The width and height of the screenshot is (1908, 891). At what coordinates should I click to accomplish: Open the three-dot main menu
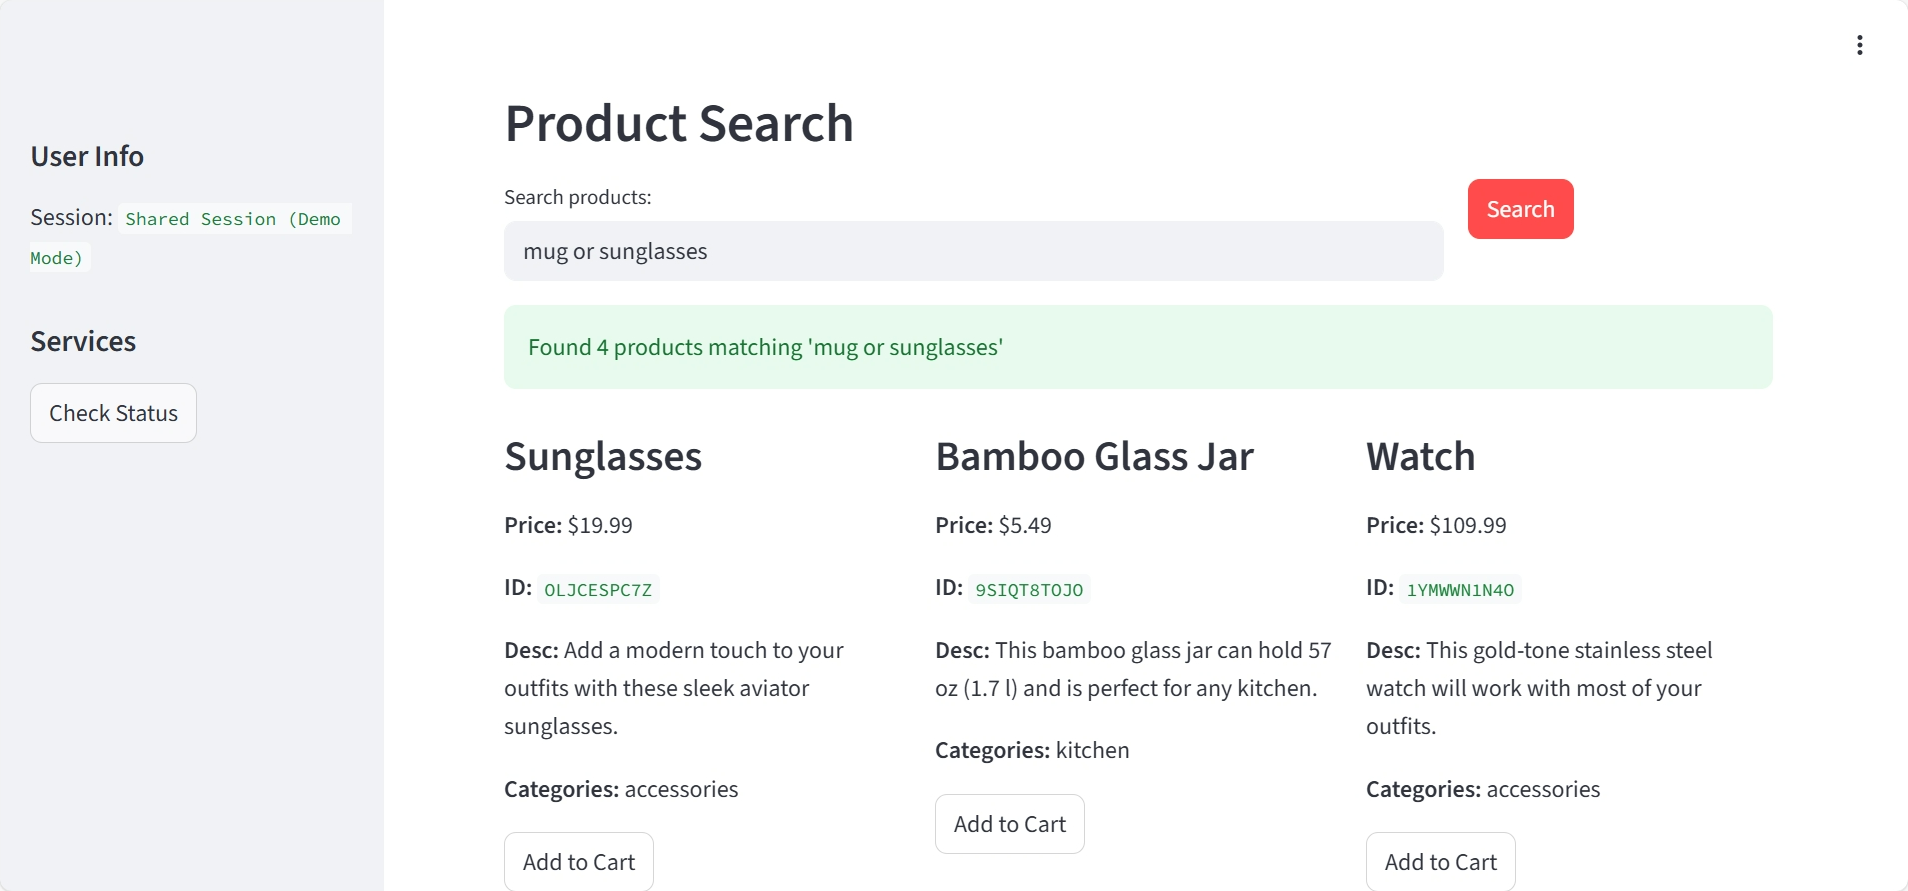point(1859,45)
